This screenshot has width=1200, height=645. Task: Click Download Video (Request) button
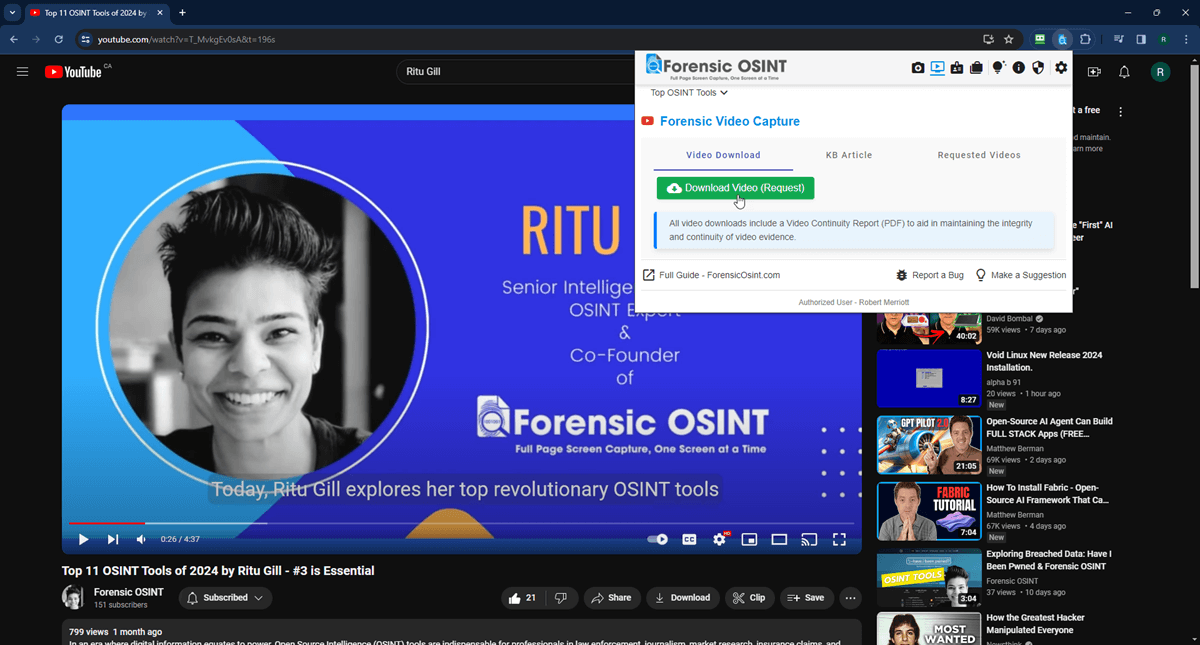(736, 188)
